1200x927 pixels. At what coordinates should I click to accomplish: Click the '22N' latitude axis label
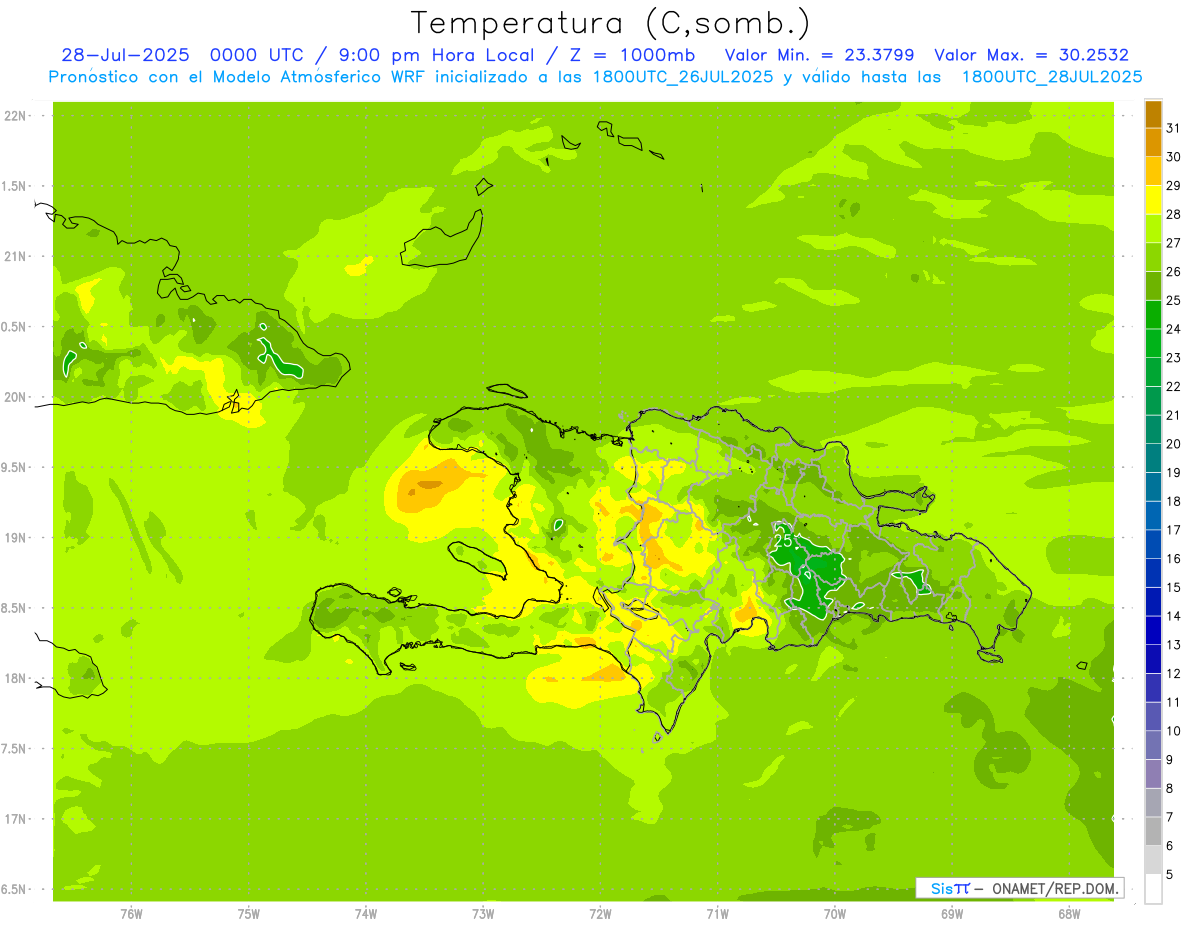[15, 116]
